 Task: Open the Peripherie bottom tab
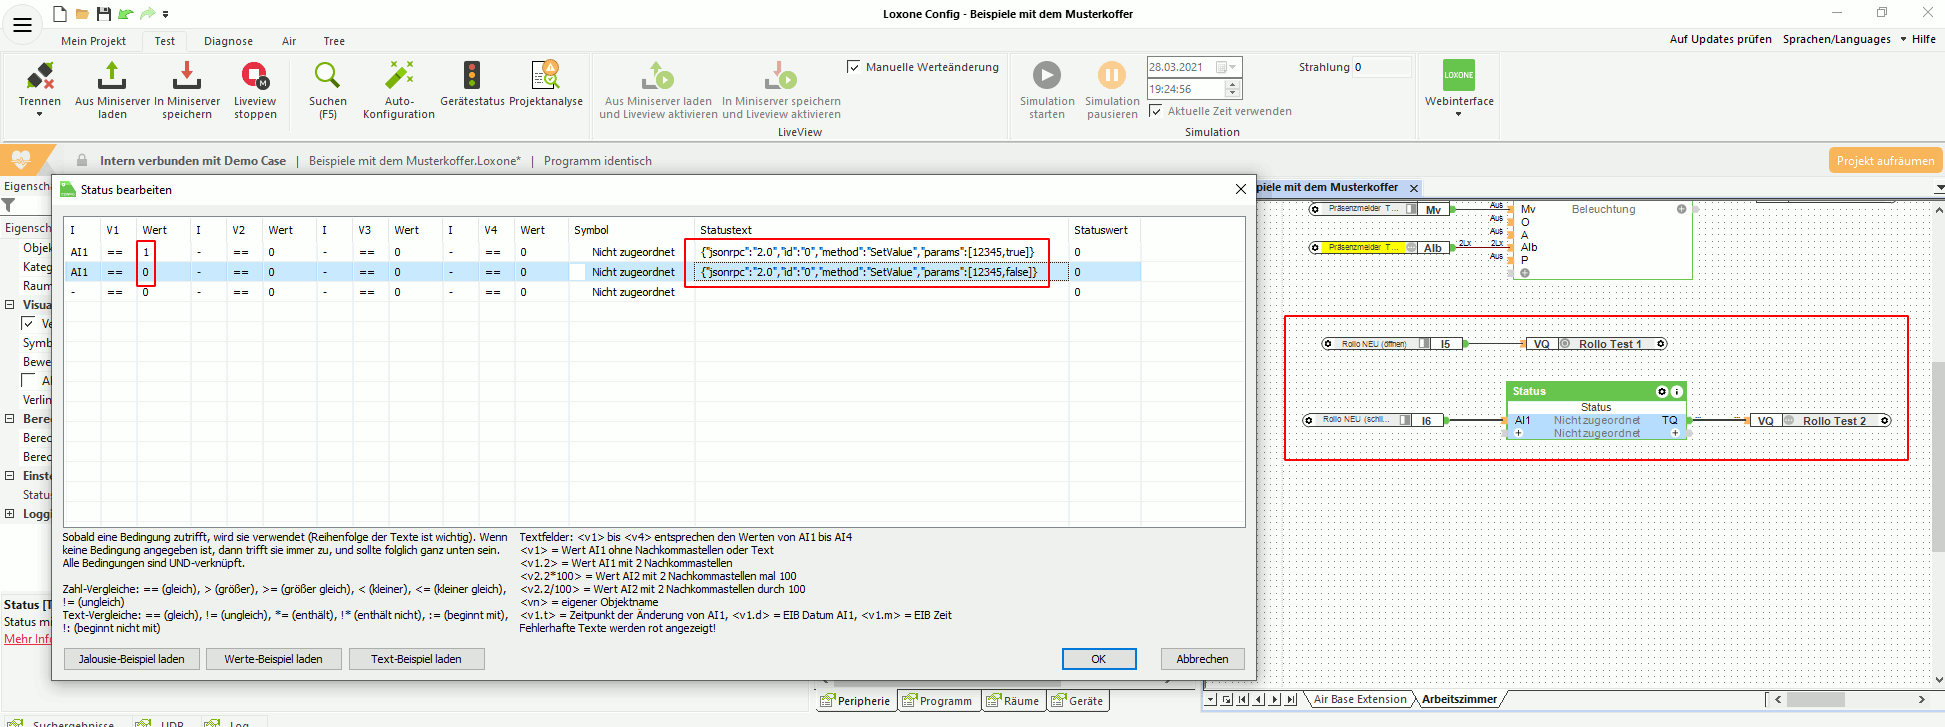pyautogui.click(x=855, y=701)
